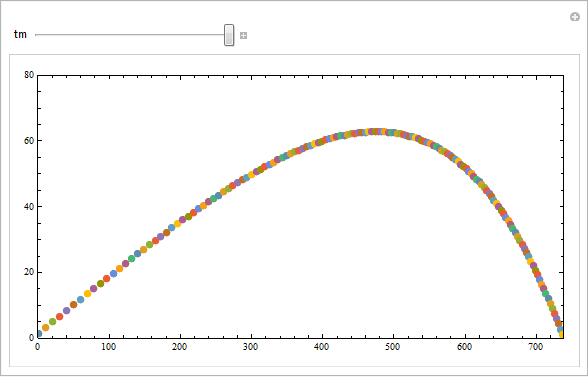Click the y-axis tick label 20

pos(29,272)
